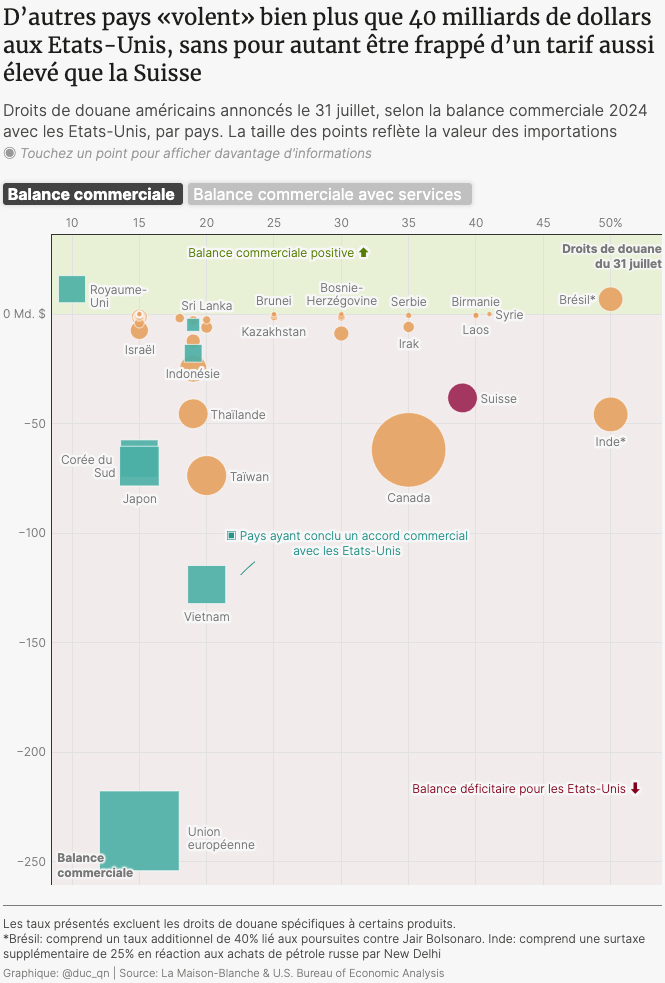This screenshot has height=983, width=665.
Task: Click the Indonésie square marker
Action: [193, 353]
